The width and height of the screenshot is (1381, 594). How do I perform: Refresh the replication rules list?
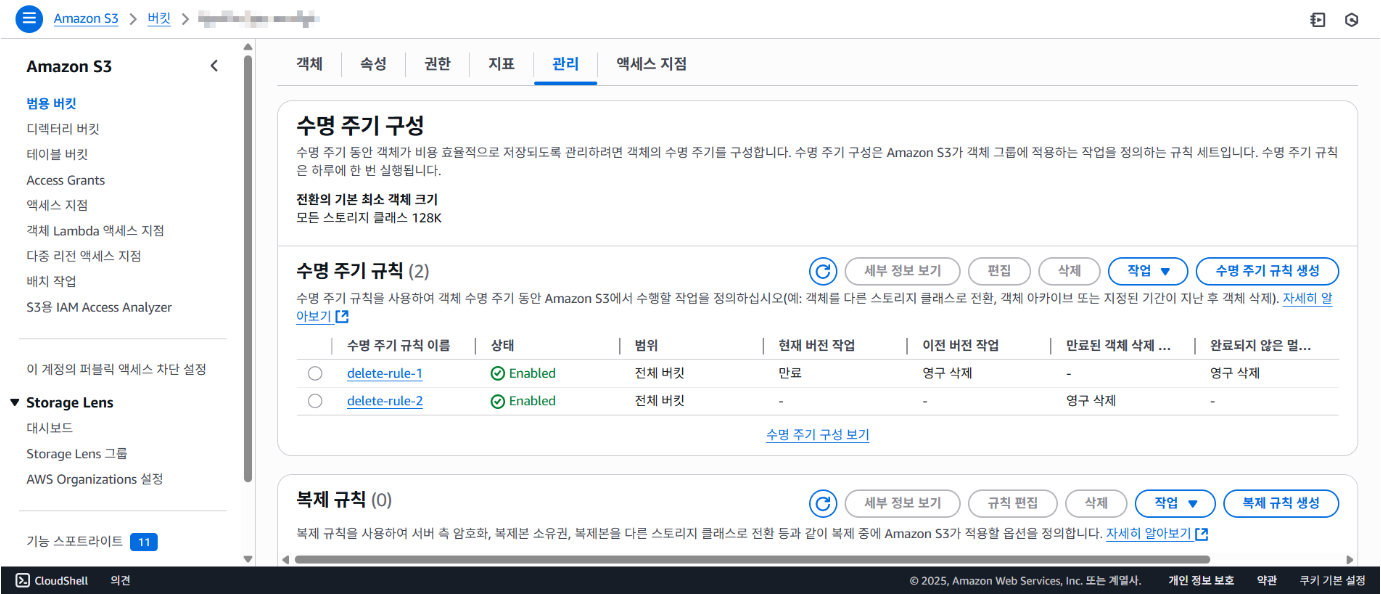822,503
